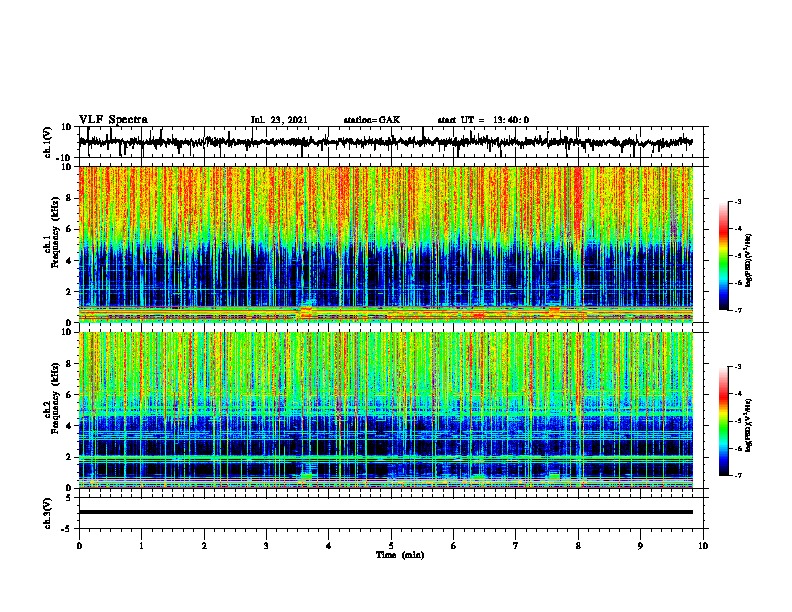The width and height of the screenshot is (792, 612).
Task: Click the ch.1 spectrogram panel
Action: (x=386, y=244)
